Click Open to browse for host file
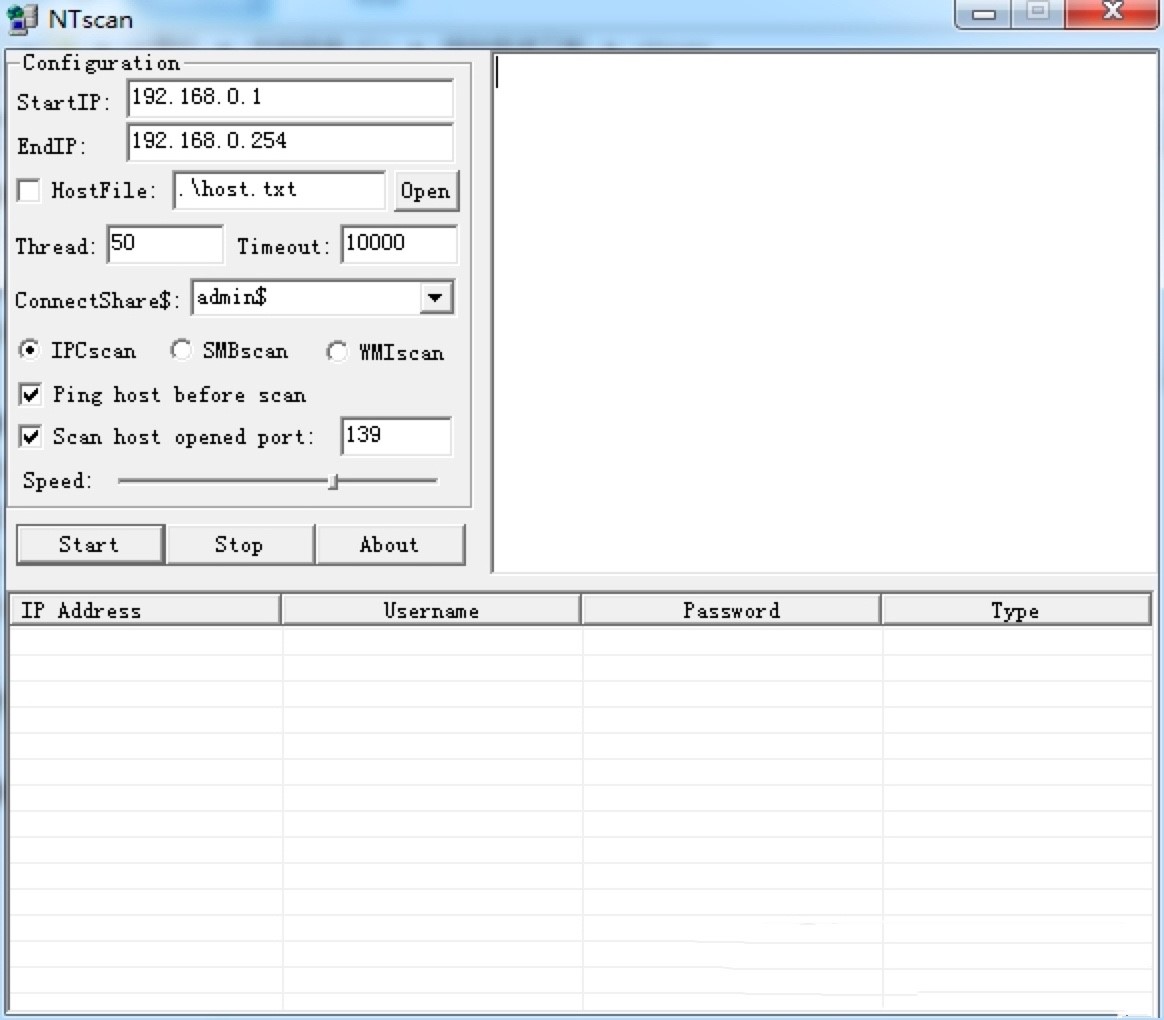 [426, 190]
